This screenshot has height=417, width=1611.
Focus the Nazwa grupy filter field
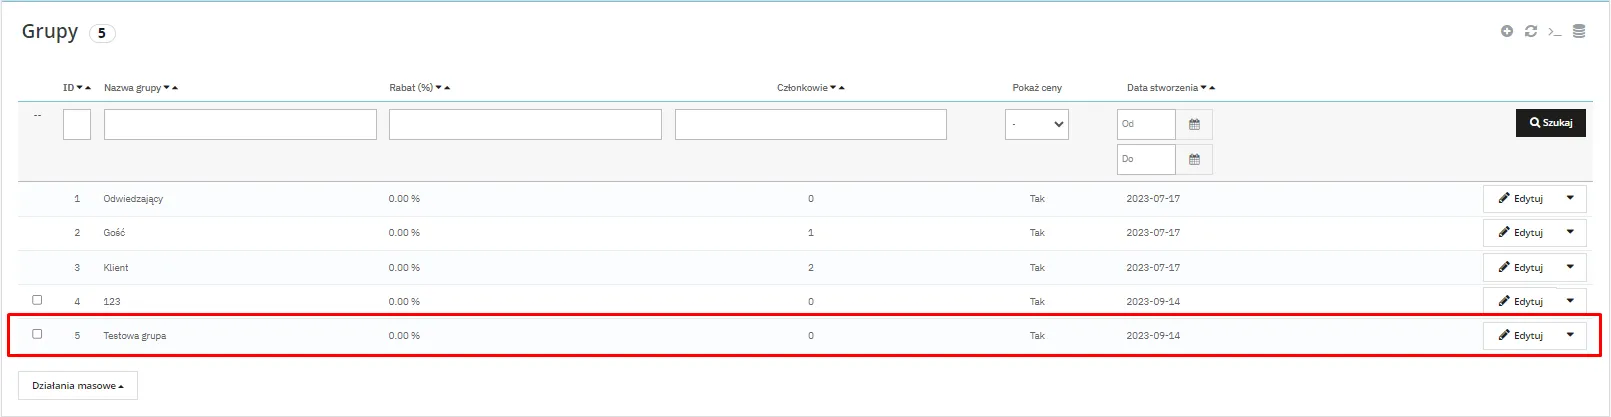240,125
